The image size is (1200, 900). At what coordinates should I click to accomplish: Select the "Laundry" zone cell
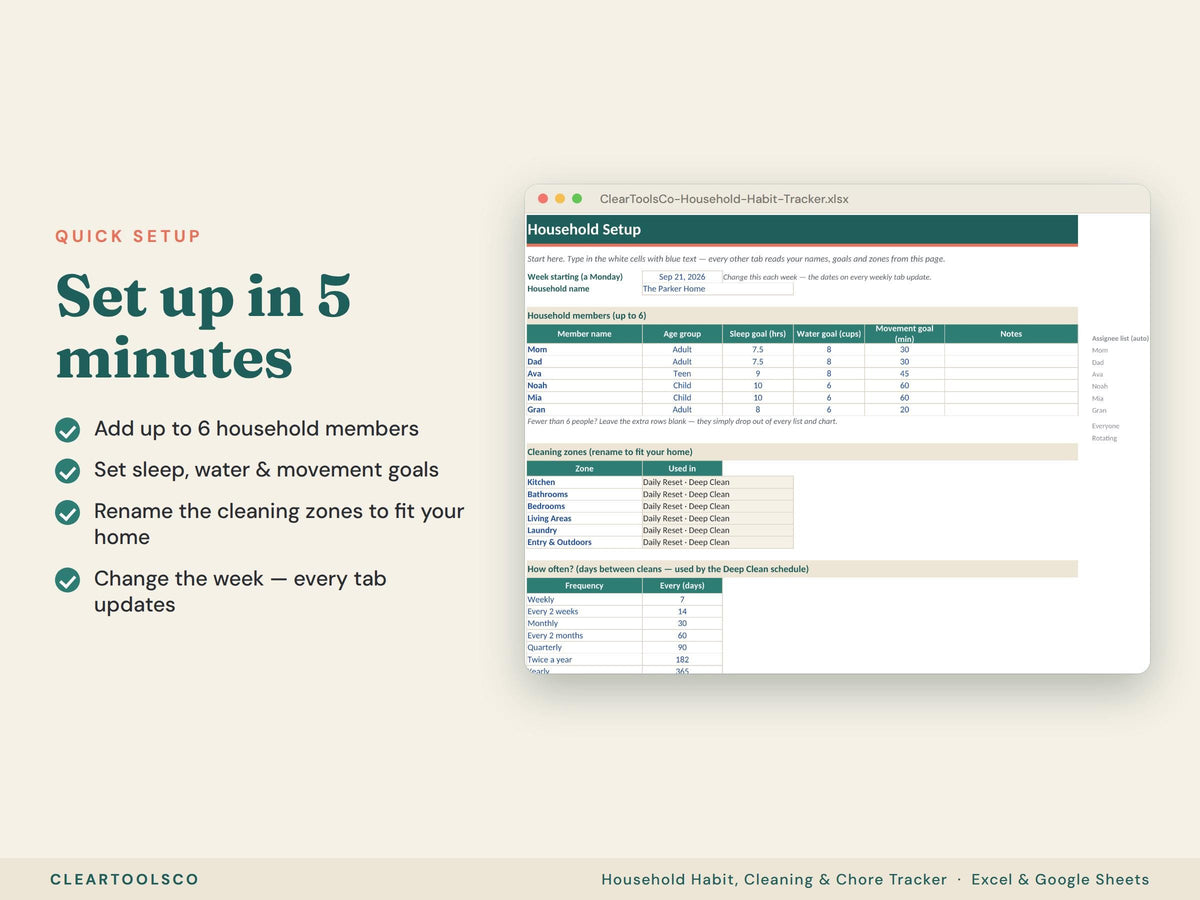coord(584,531)
